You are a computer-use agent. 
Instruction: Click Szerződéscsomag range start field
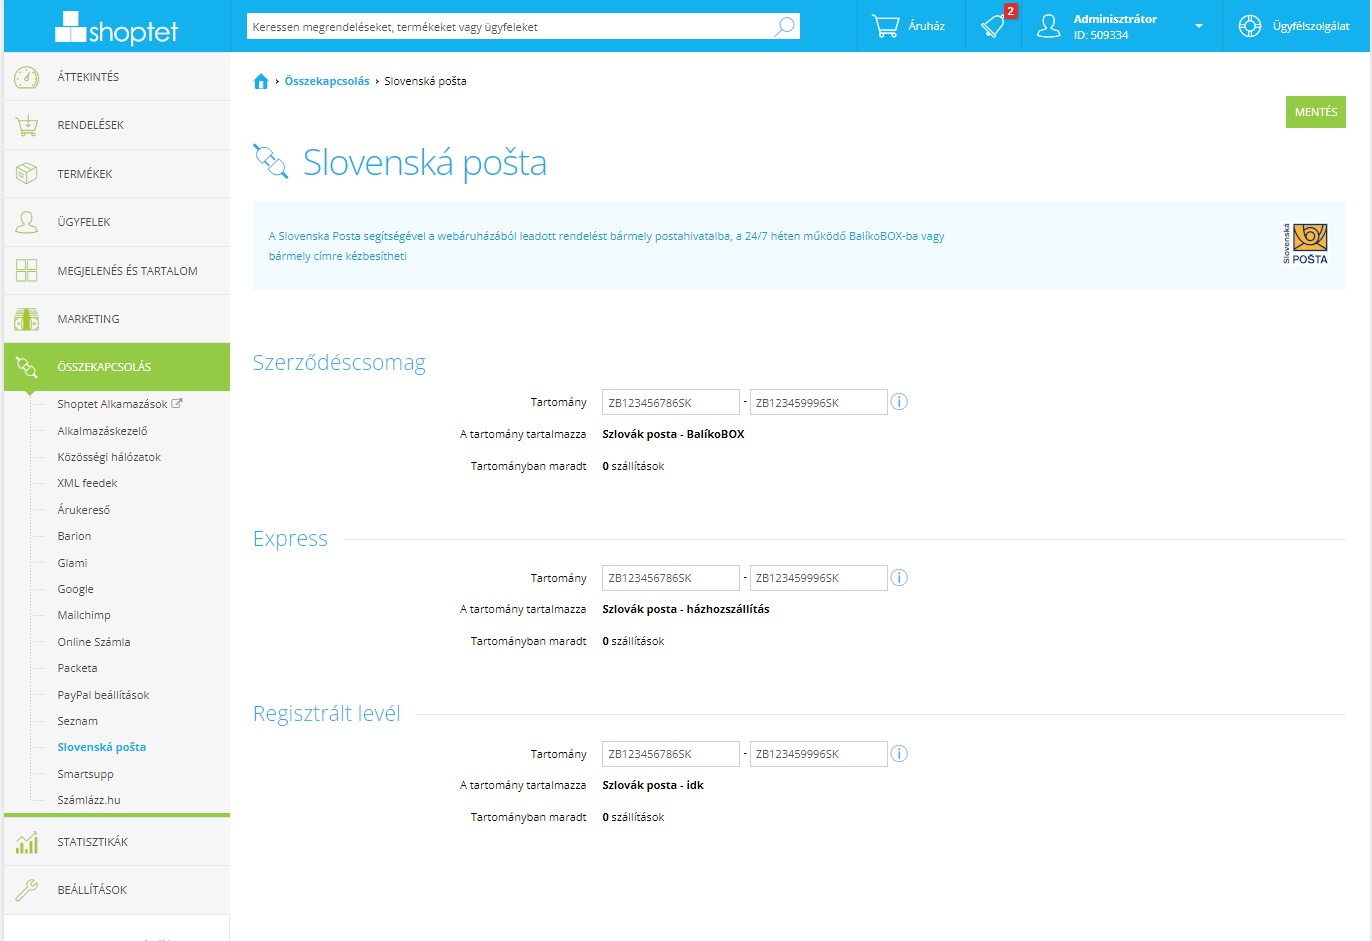(671, 402)
